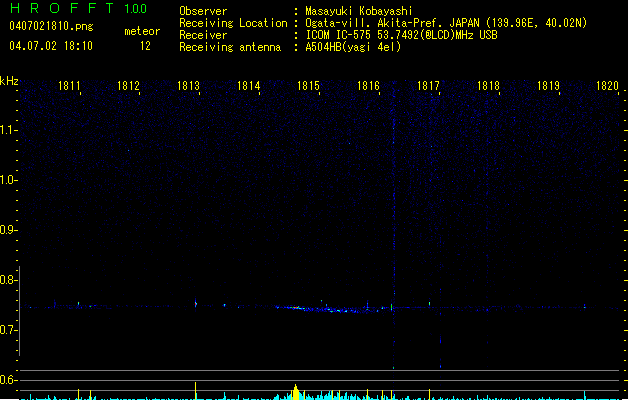Click the A504HB(yagi 4el) antenna text

point(353,47)
